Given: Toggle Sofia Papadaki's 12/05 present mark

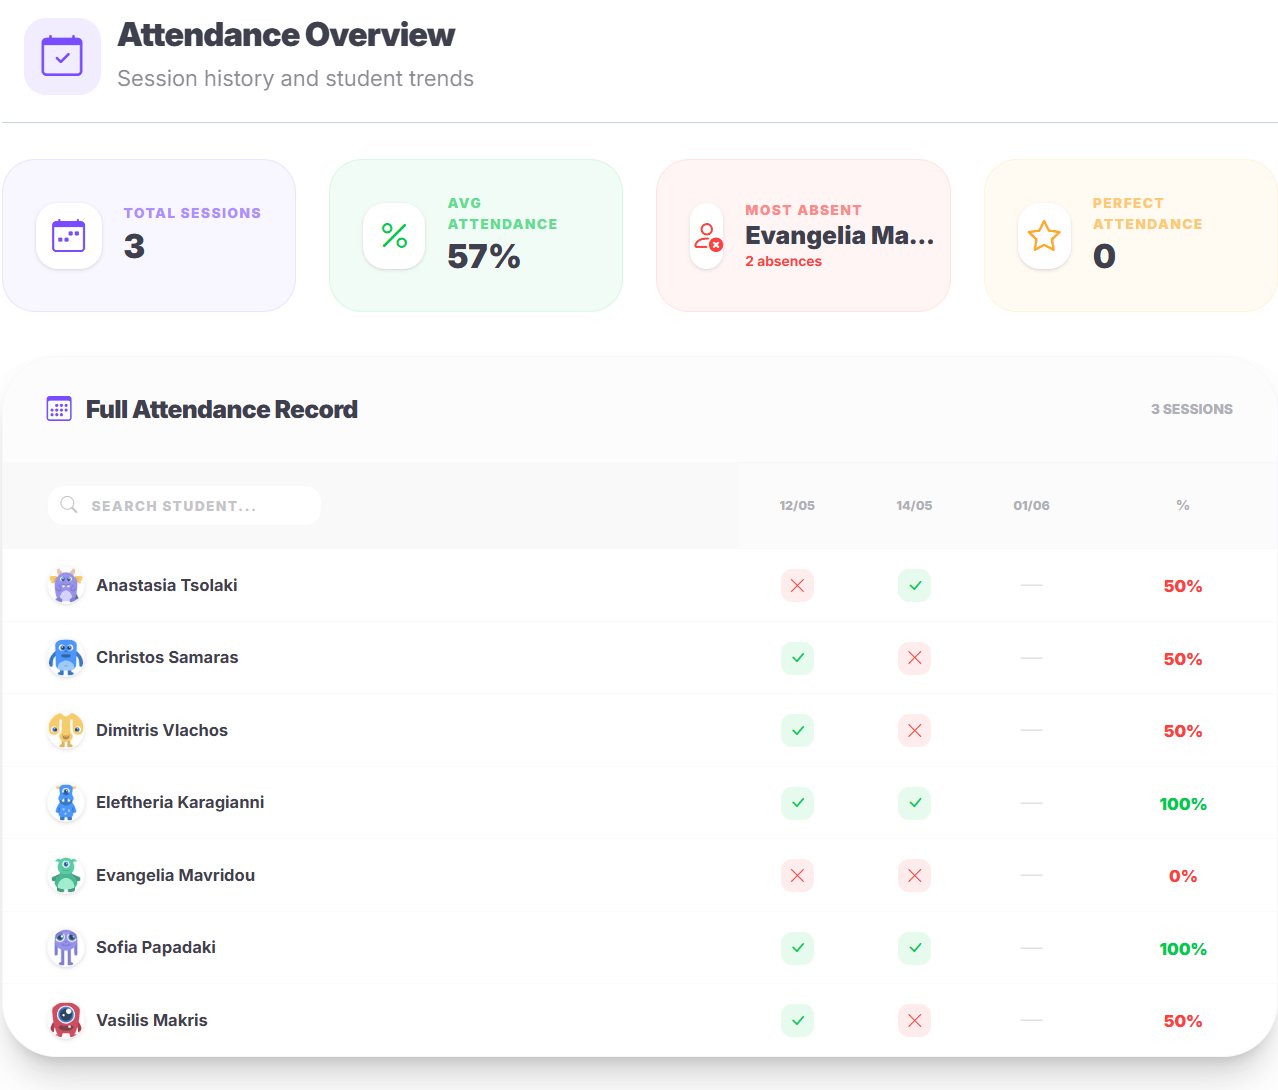Looking at the screenshot, I should coord(797,948).
